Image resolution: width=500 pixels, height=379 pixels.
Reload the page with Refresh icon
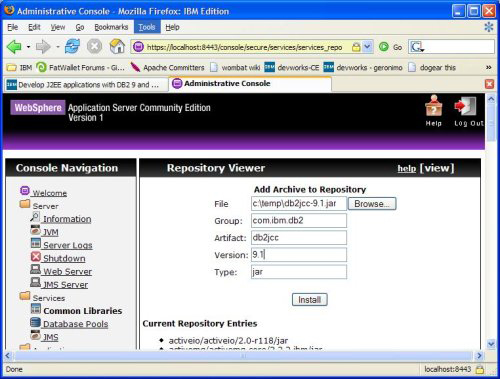click(72, 46)
